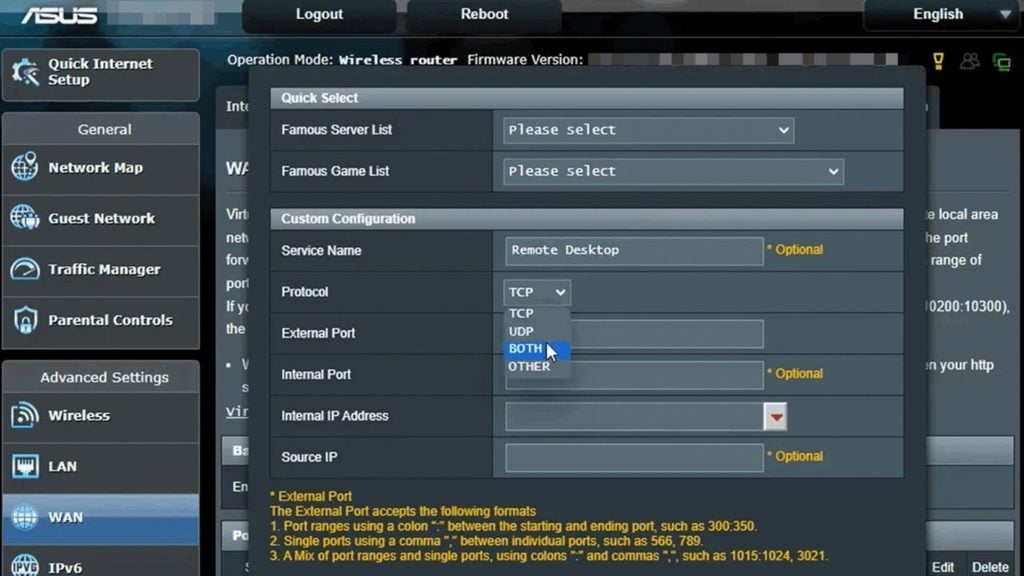This screenshot has width=1024, height=576.
Task: Click the Service Name field with Remote Desktop
Action: coord(634,251)
